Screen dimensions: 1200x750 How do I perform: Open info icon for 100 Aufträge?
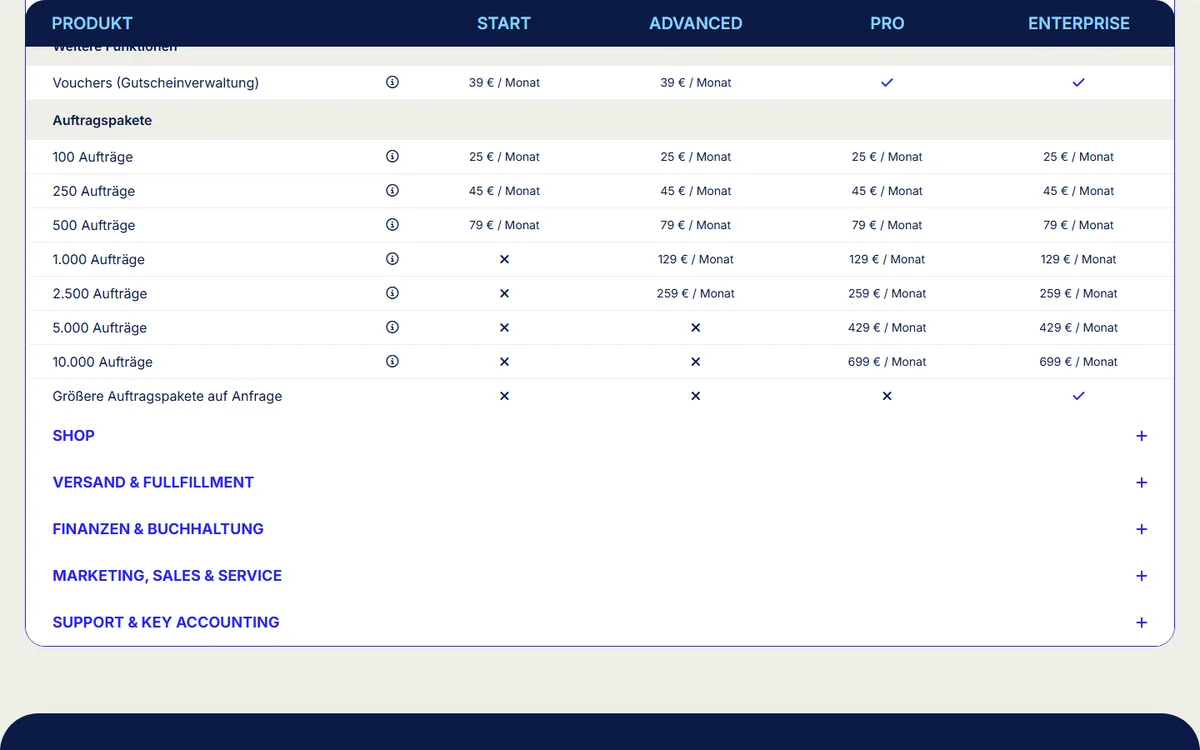pos(392,156)
